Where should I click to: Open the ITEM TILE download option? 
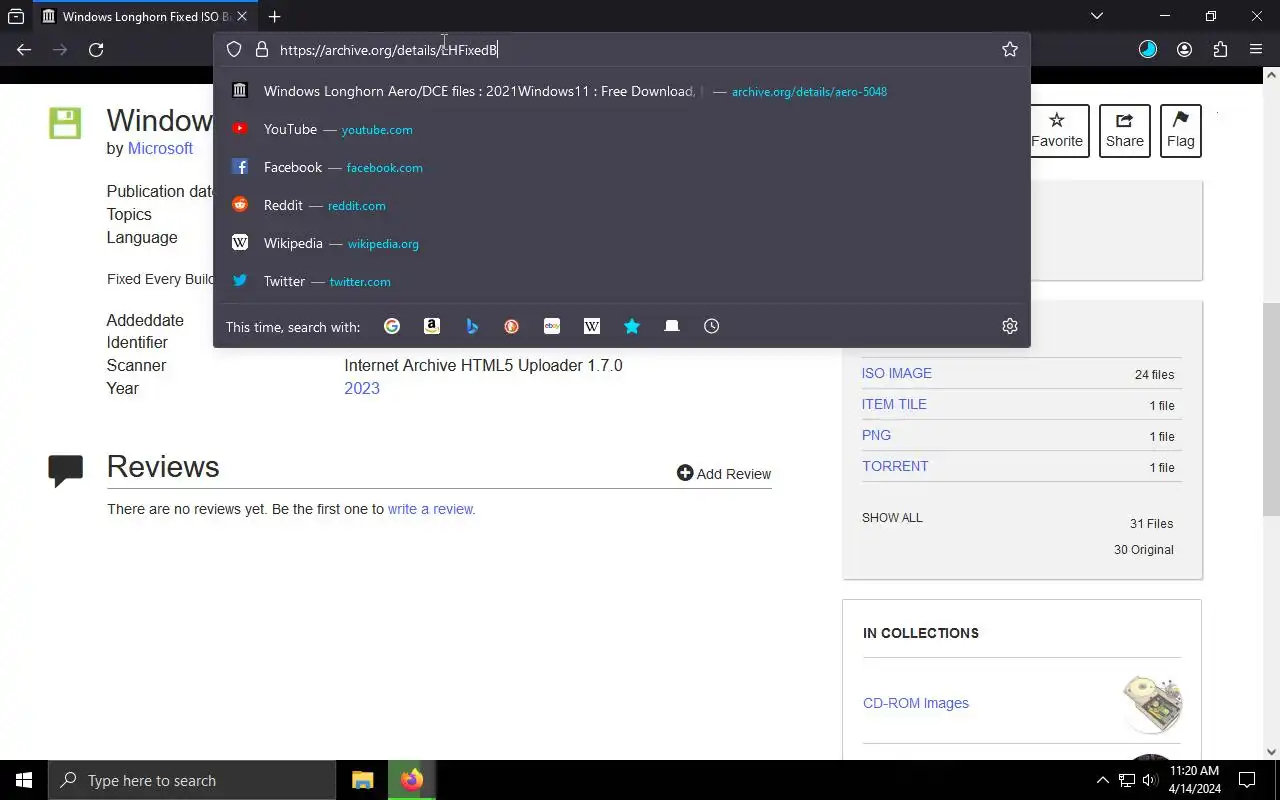point(894,404)
